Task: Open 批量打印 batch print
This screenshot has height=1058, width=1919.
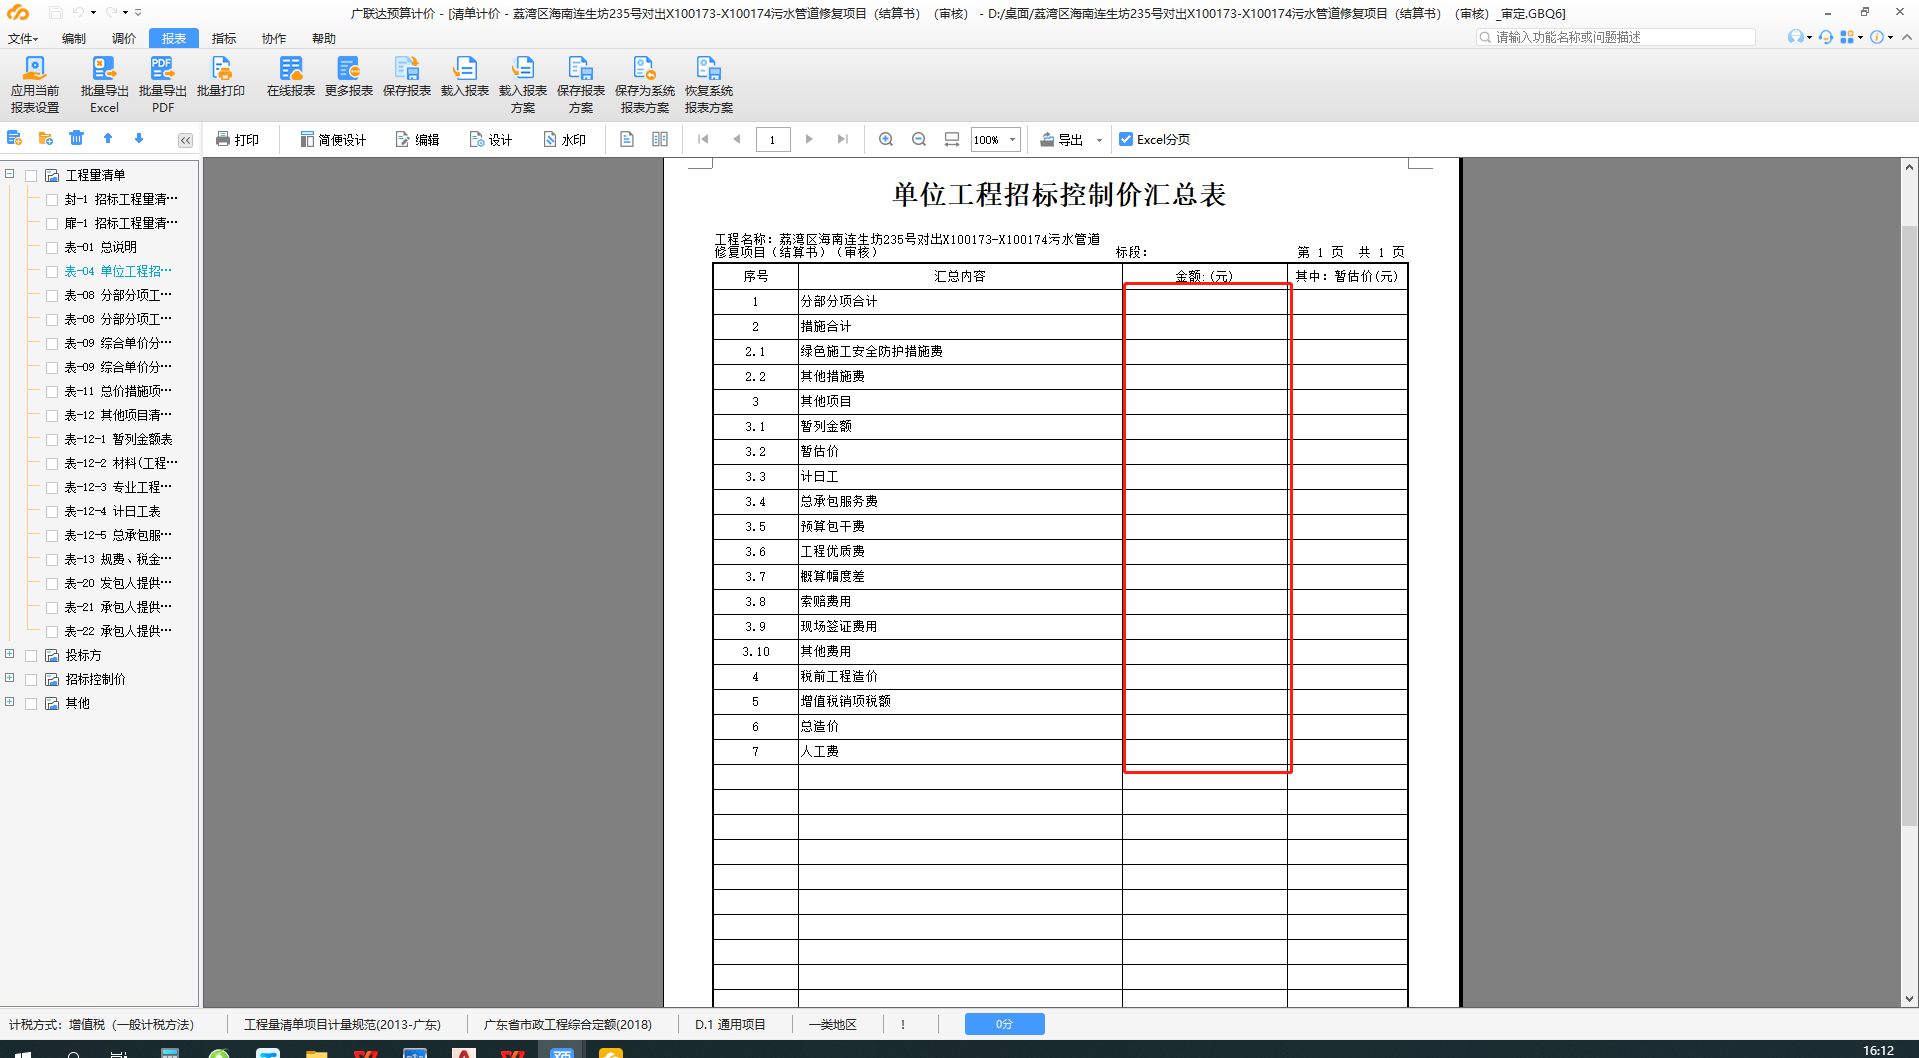Action: coord(221,77)
